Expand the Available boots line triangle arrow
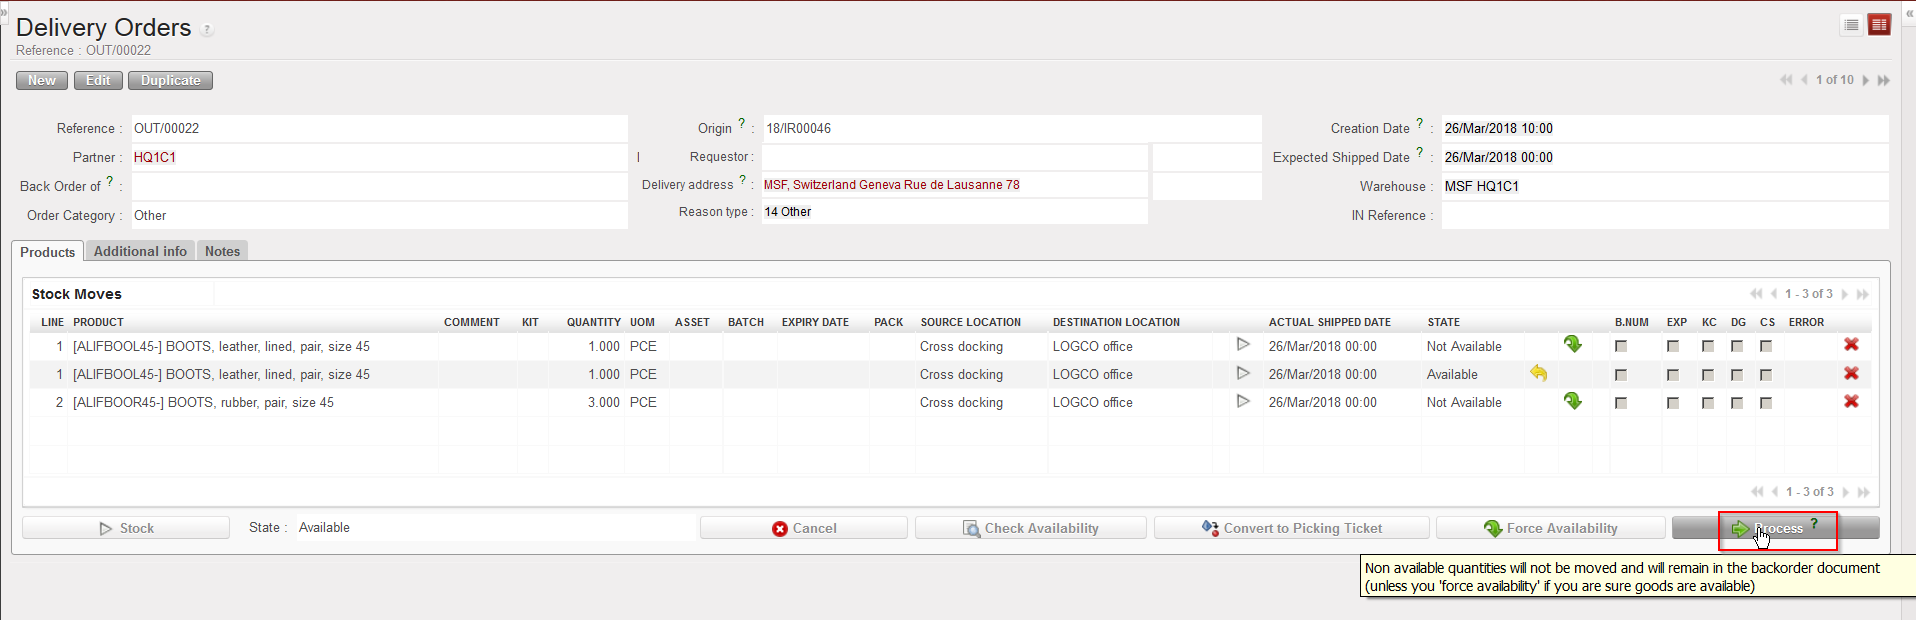This screenshot has height=620, width=1916. click(x=1243, y=373)
